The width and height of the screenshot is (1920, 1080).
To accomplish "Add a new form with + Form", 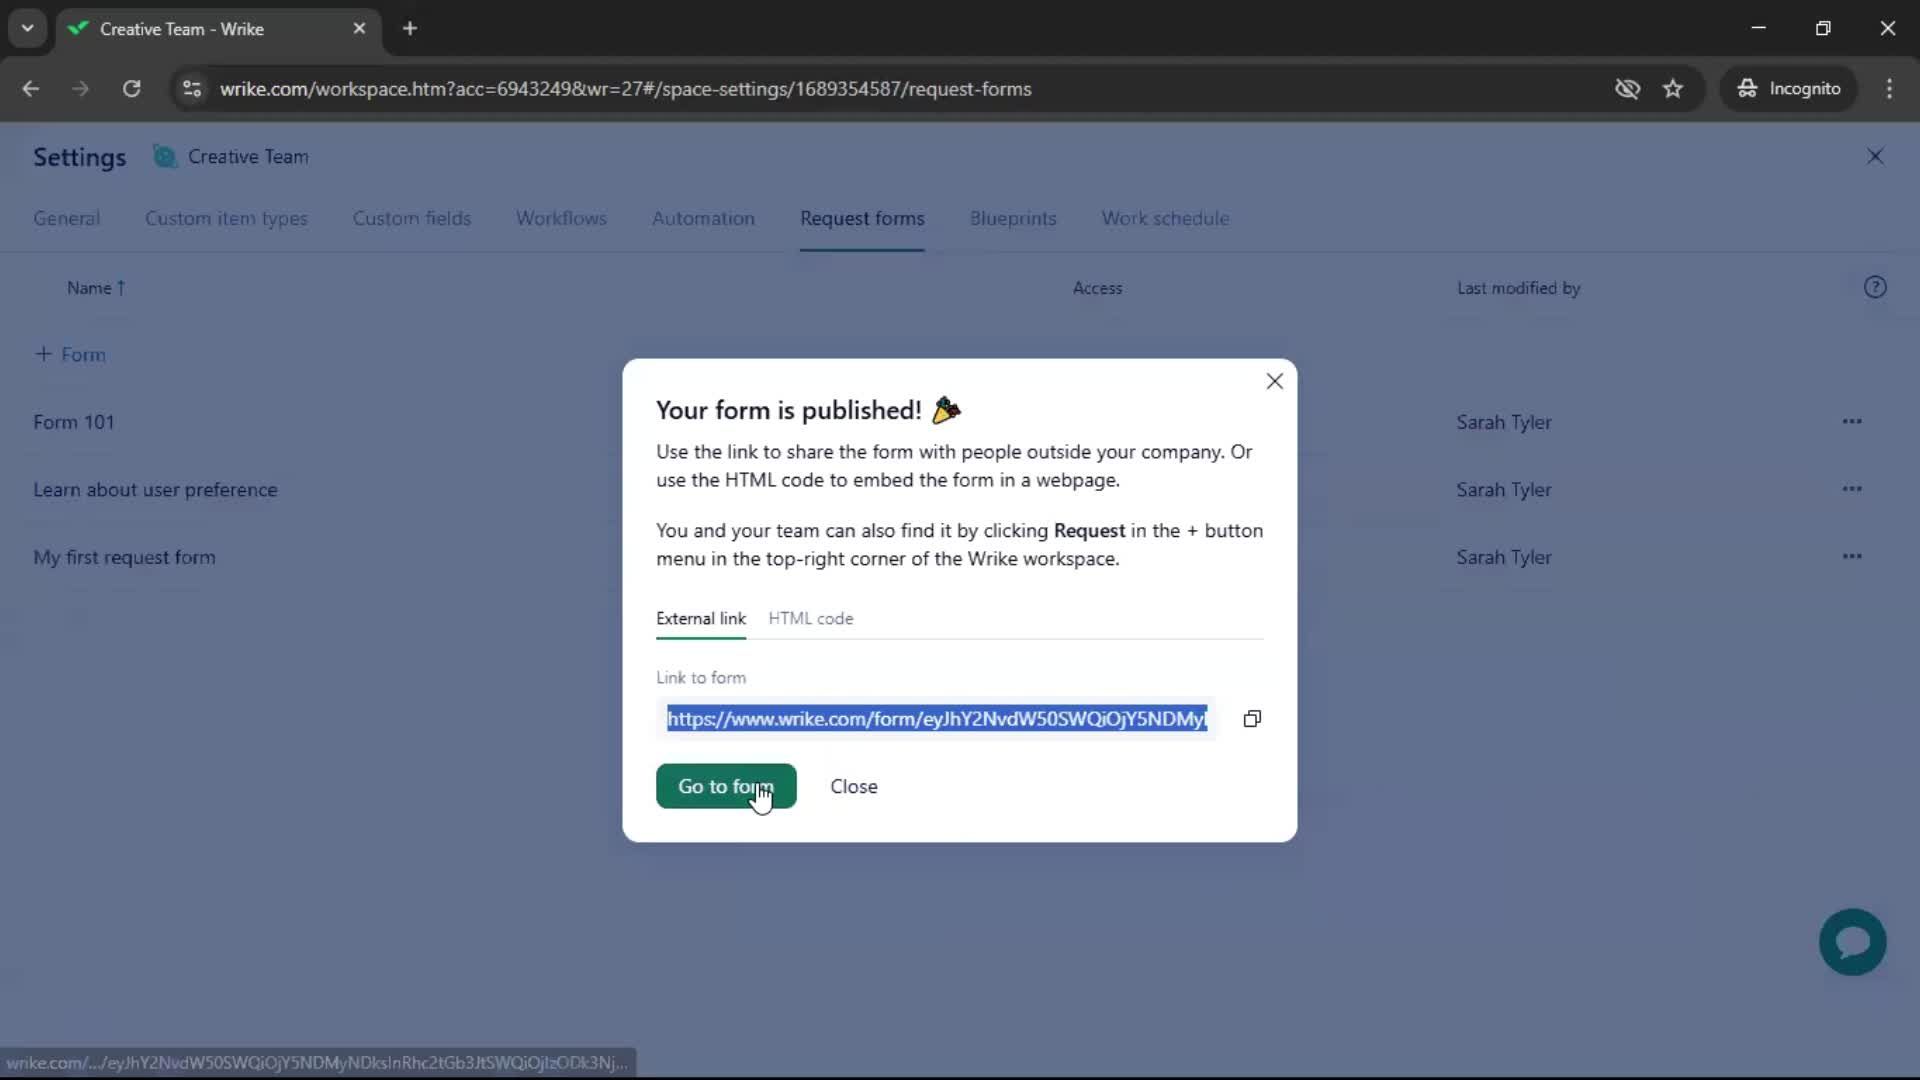I will click(70, 354).
